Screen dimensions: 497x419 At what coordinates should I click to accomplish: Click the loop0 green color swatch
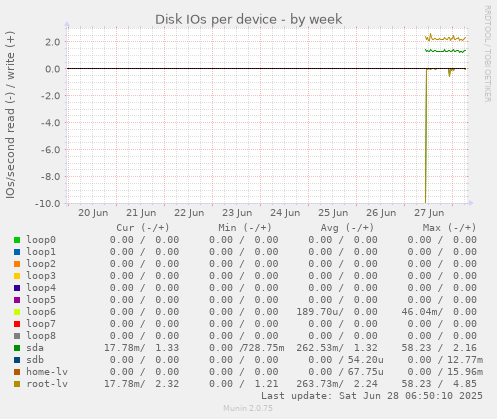(17, 240)
